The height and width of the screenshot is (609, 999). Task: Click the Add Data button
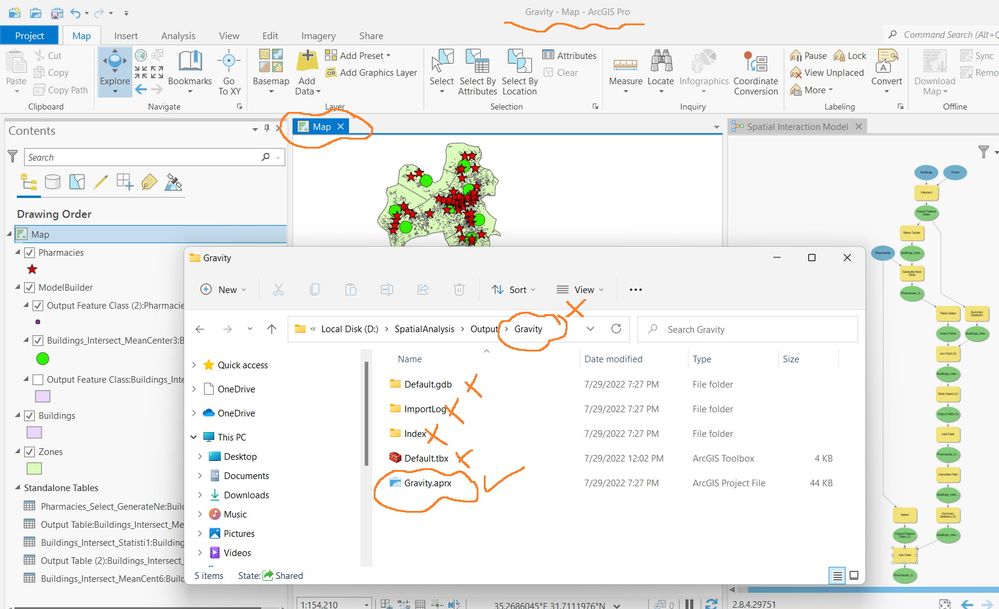point(307,71)
